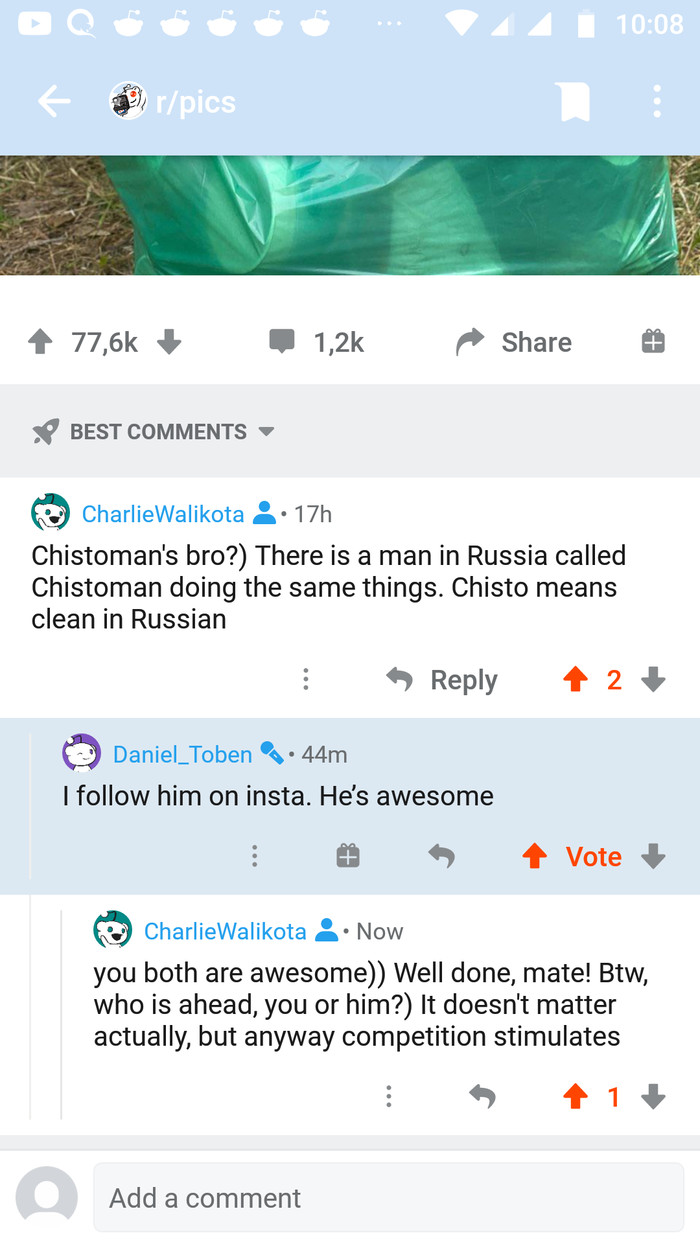Upvote the post with 77,6k points

click(40, 342)
